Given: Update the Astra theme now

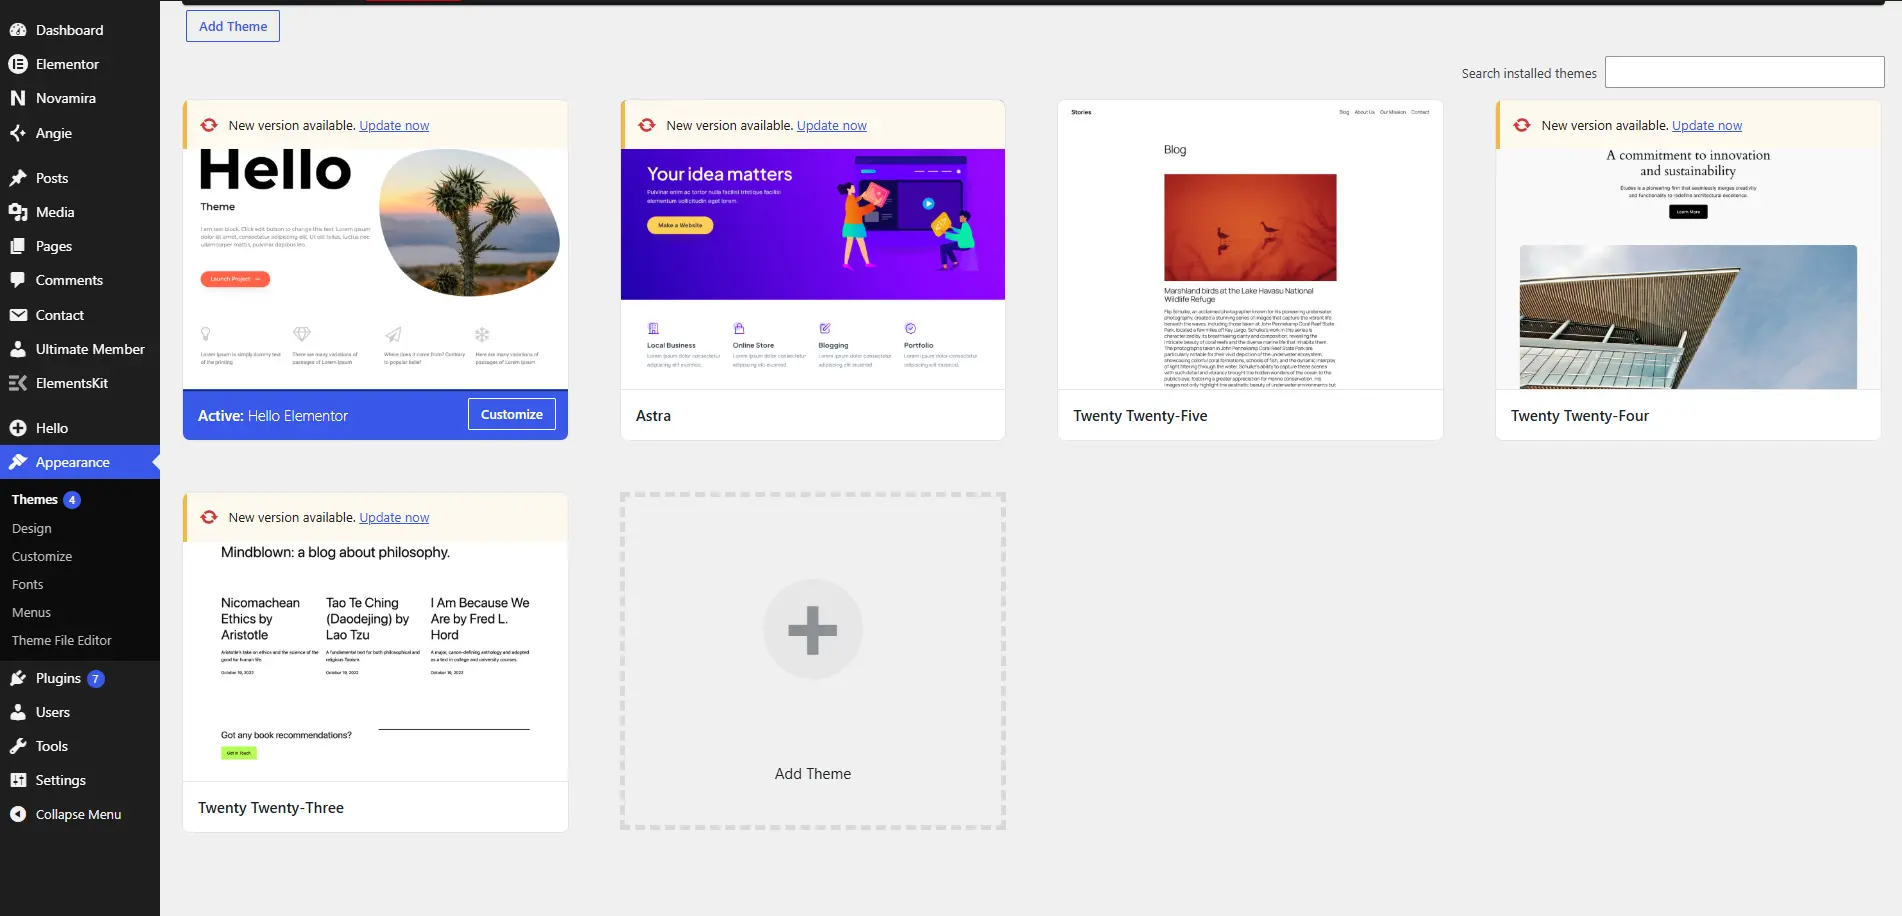Looking at the screenshot, I should (832, 125).
